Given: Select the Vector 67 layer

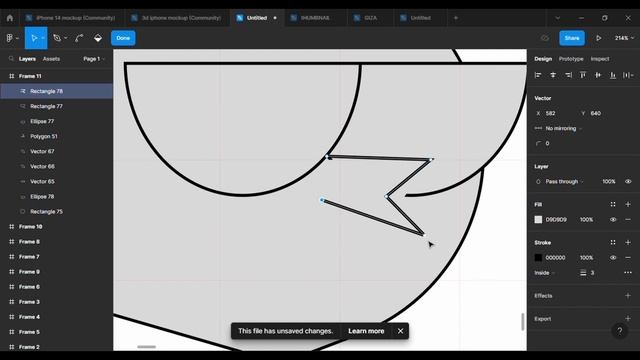Looking at the screenshot, I should tap(57, 151).
